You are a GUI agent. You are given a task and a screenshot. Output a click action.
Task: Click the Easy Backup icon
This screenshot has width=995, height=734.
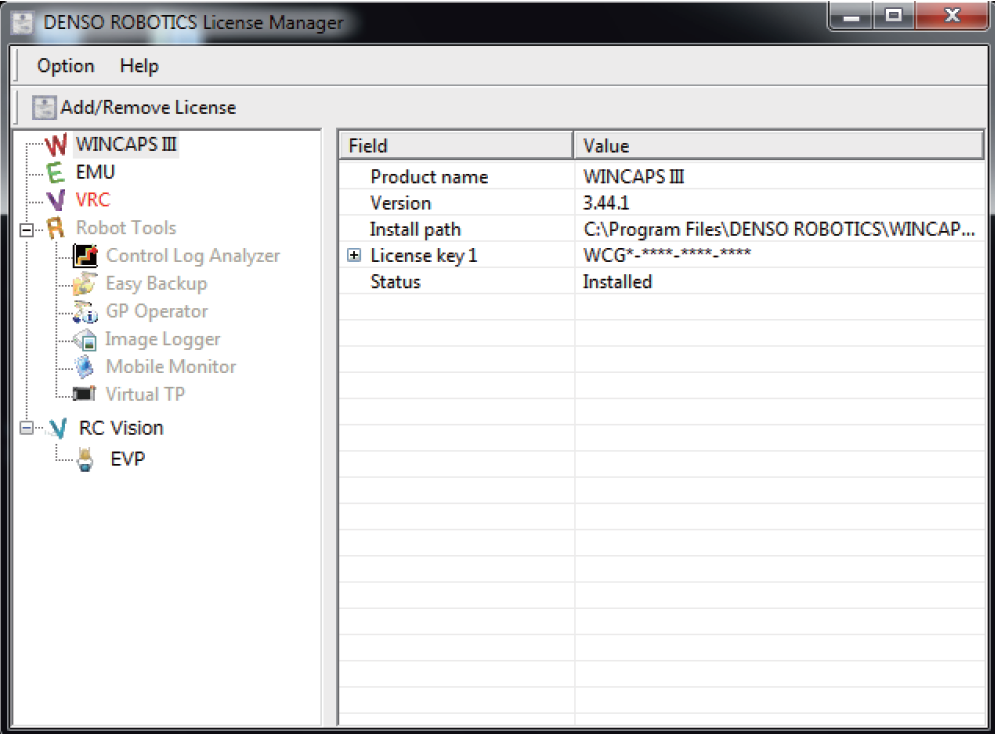85,284
